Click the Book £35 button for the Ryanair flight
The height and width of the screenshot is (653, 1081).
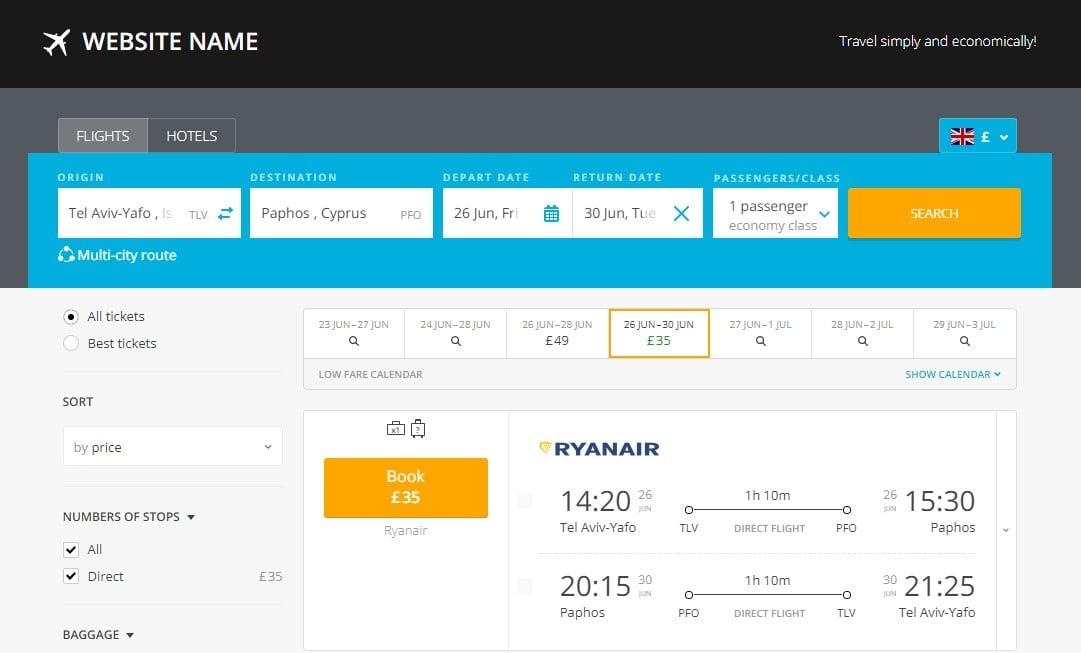click(x=405, y=487)
